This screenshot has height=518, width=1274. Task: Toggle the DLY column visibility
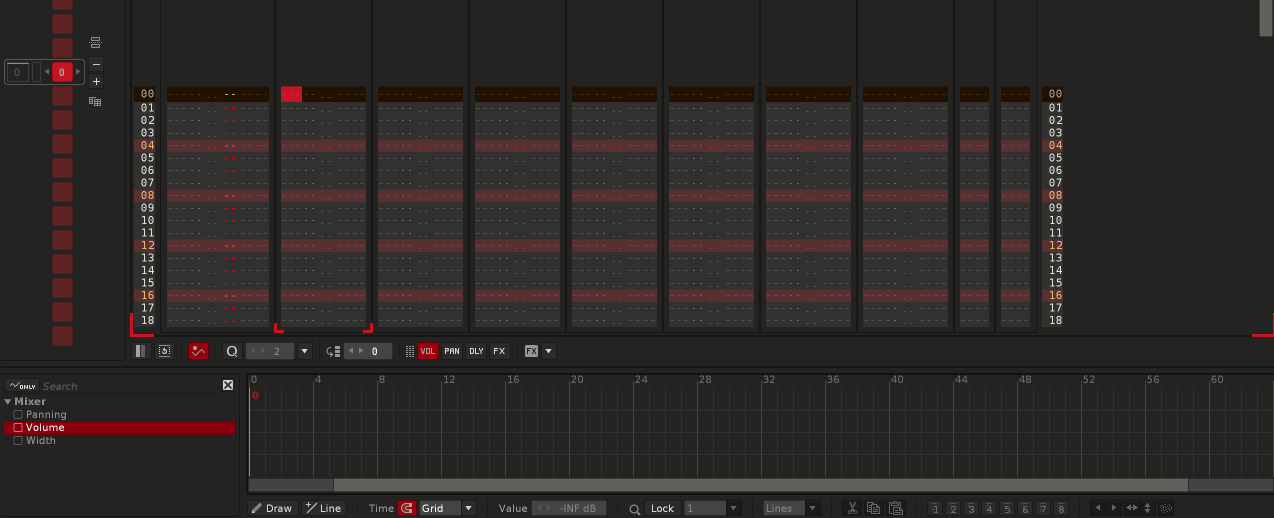pyautogui.click(x=476, y=351)
